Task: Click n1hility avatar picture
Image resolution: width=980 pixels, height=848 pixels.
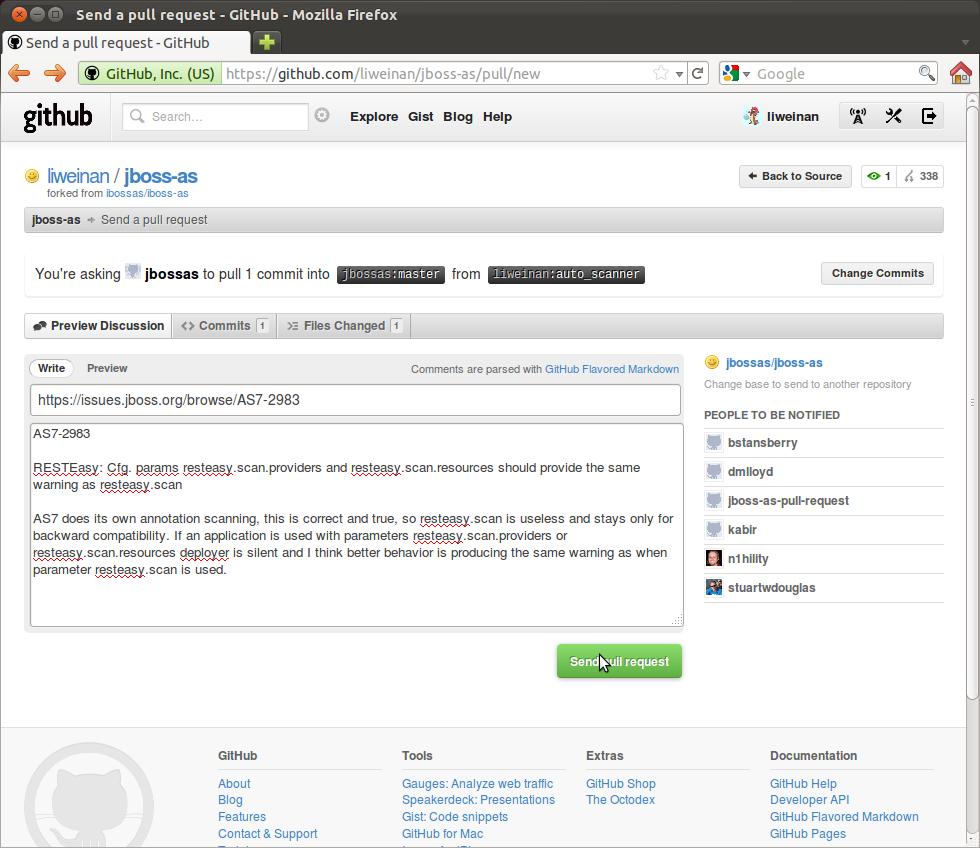Action: click(714, 558)
